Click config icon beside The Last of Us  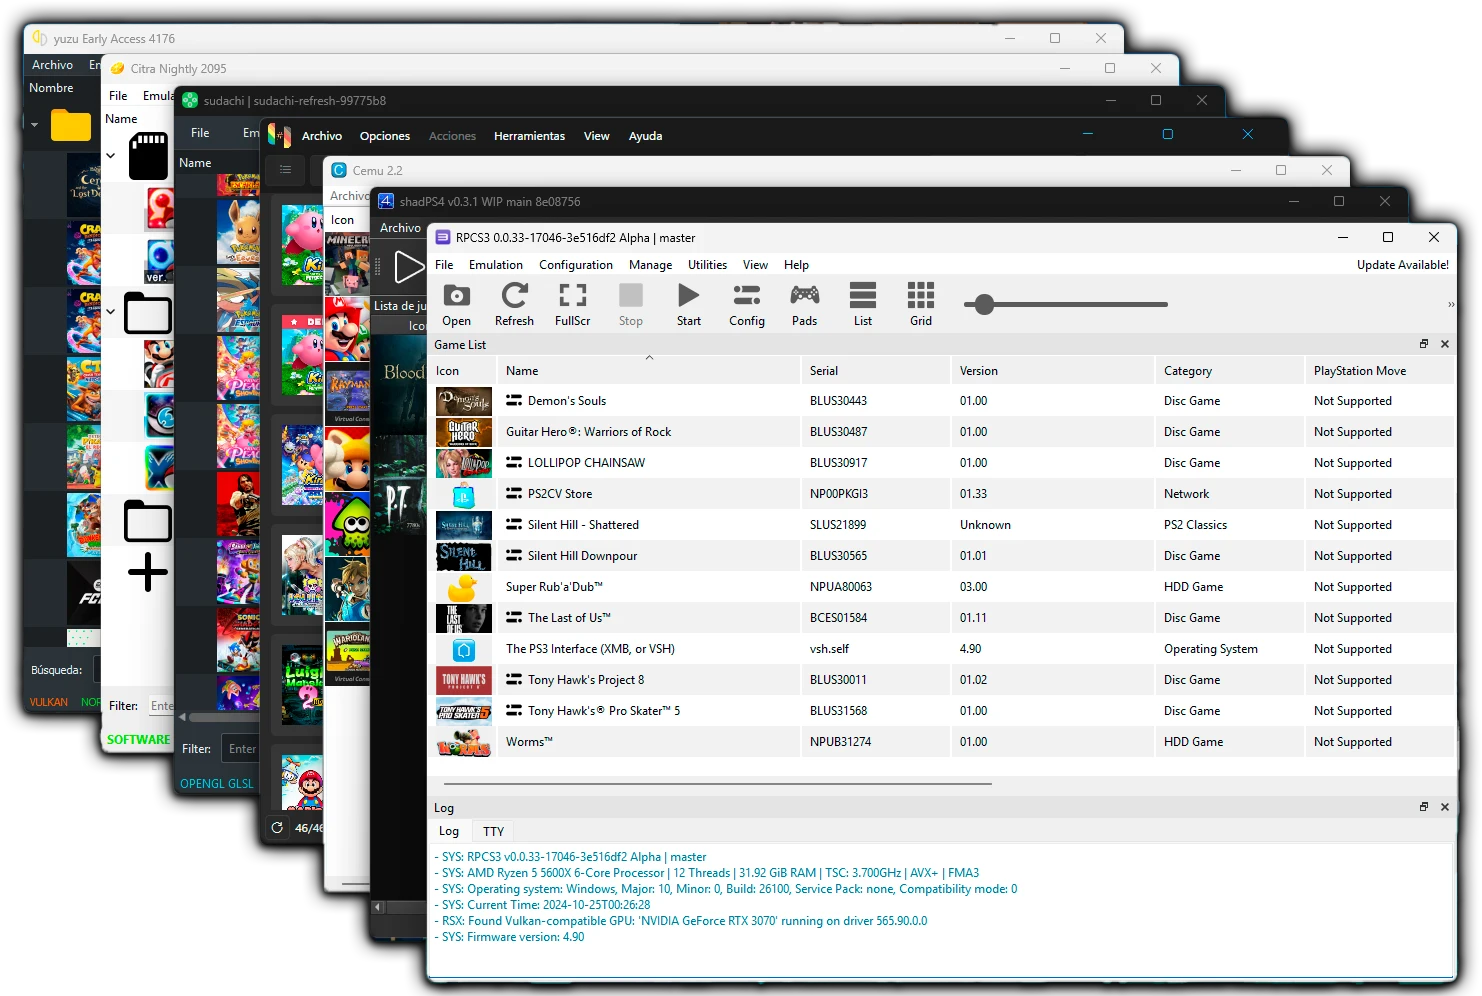point(514,618)
